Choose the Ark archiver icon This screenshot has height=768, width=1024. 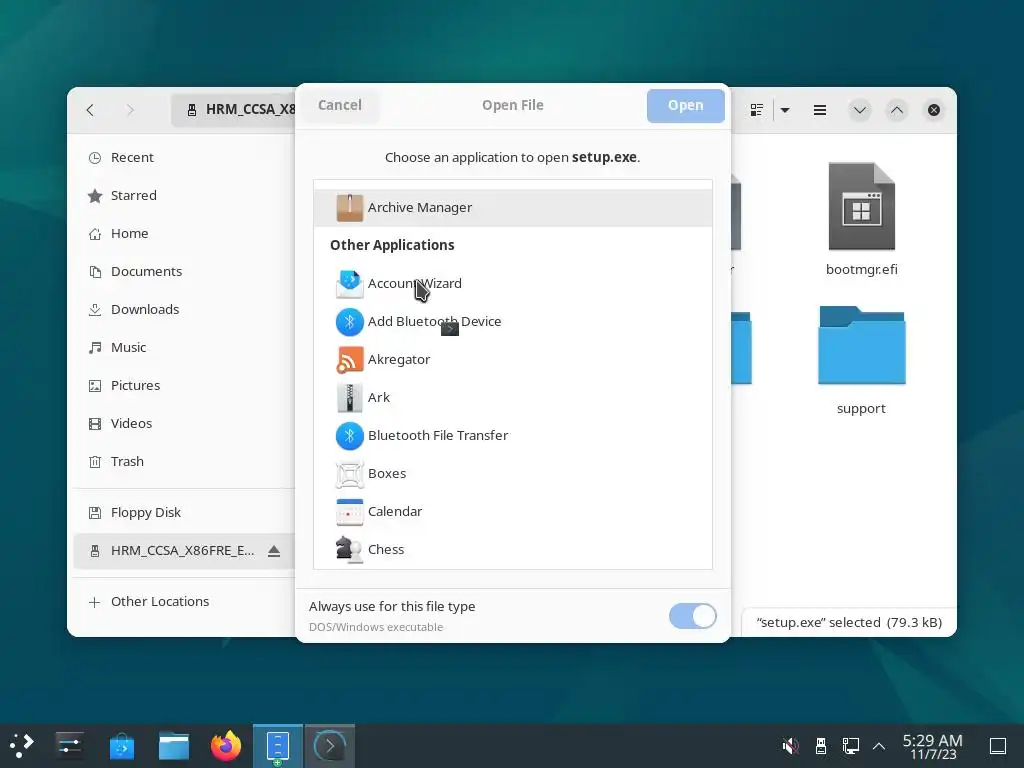click(x=349, y=398)
